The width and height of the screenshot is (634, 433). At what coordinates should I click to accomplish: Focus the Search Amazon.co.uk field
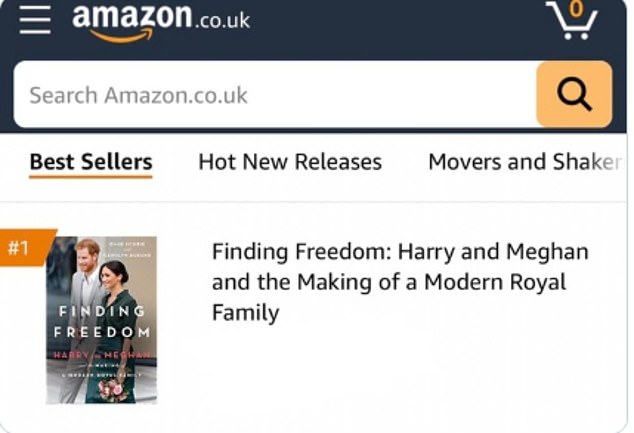(x=270, y=95)
